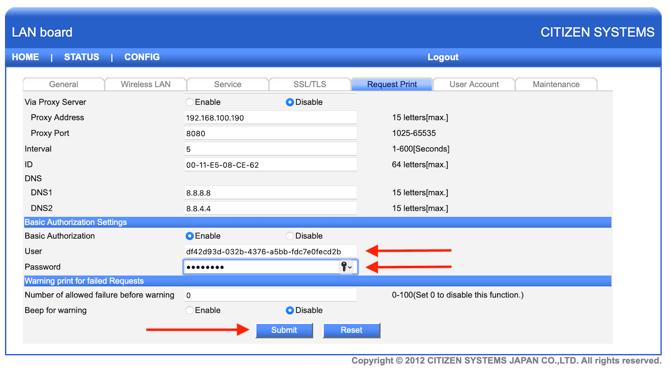Open the CONFIG page

coord(142,57)
